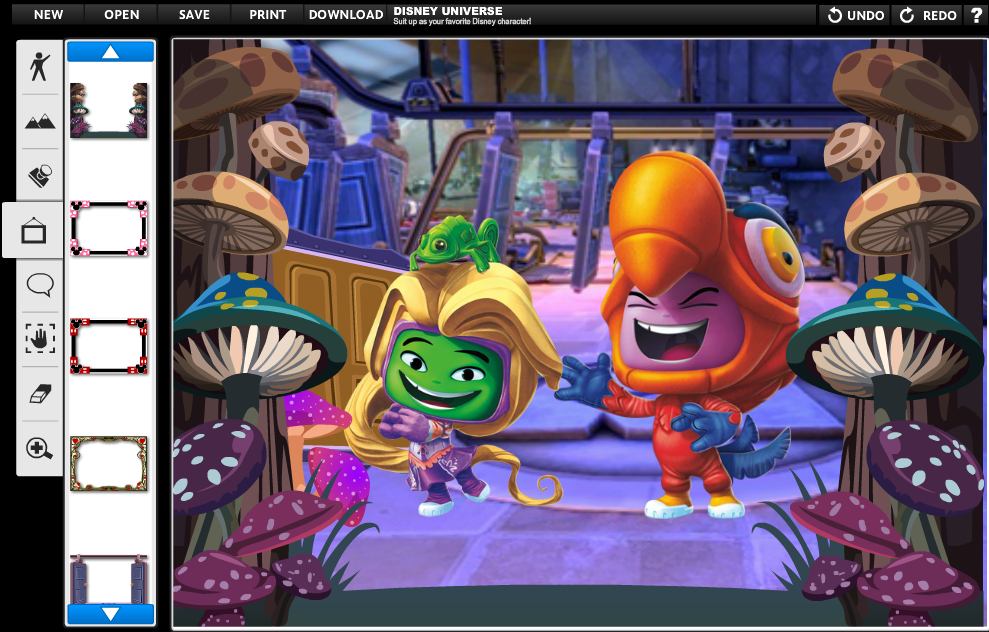Click the green chameleon on the hair
The image size is (989, 632).
point(455,243)
